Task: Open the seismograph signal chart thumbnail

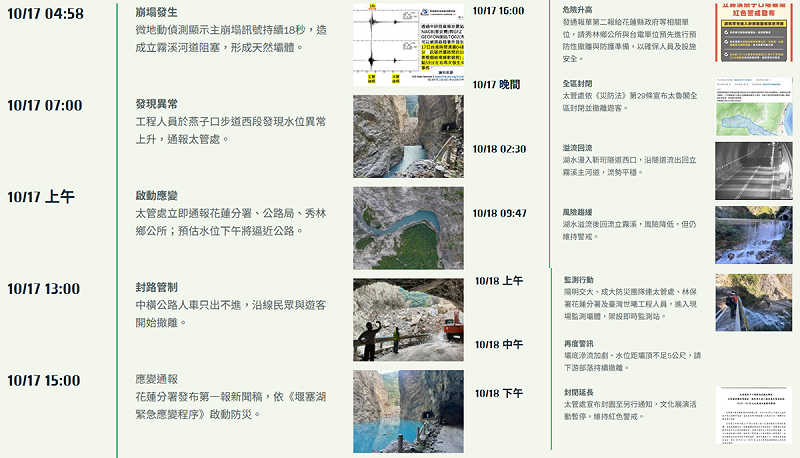Action: 408,42
